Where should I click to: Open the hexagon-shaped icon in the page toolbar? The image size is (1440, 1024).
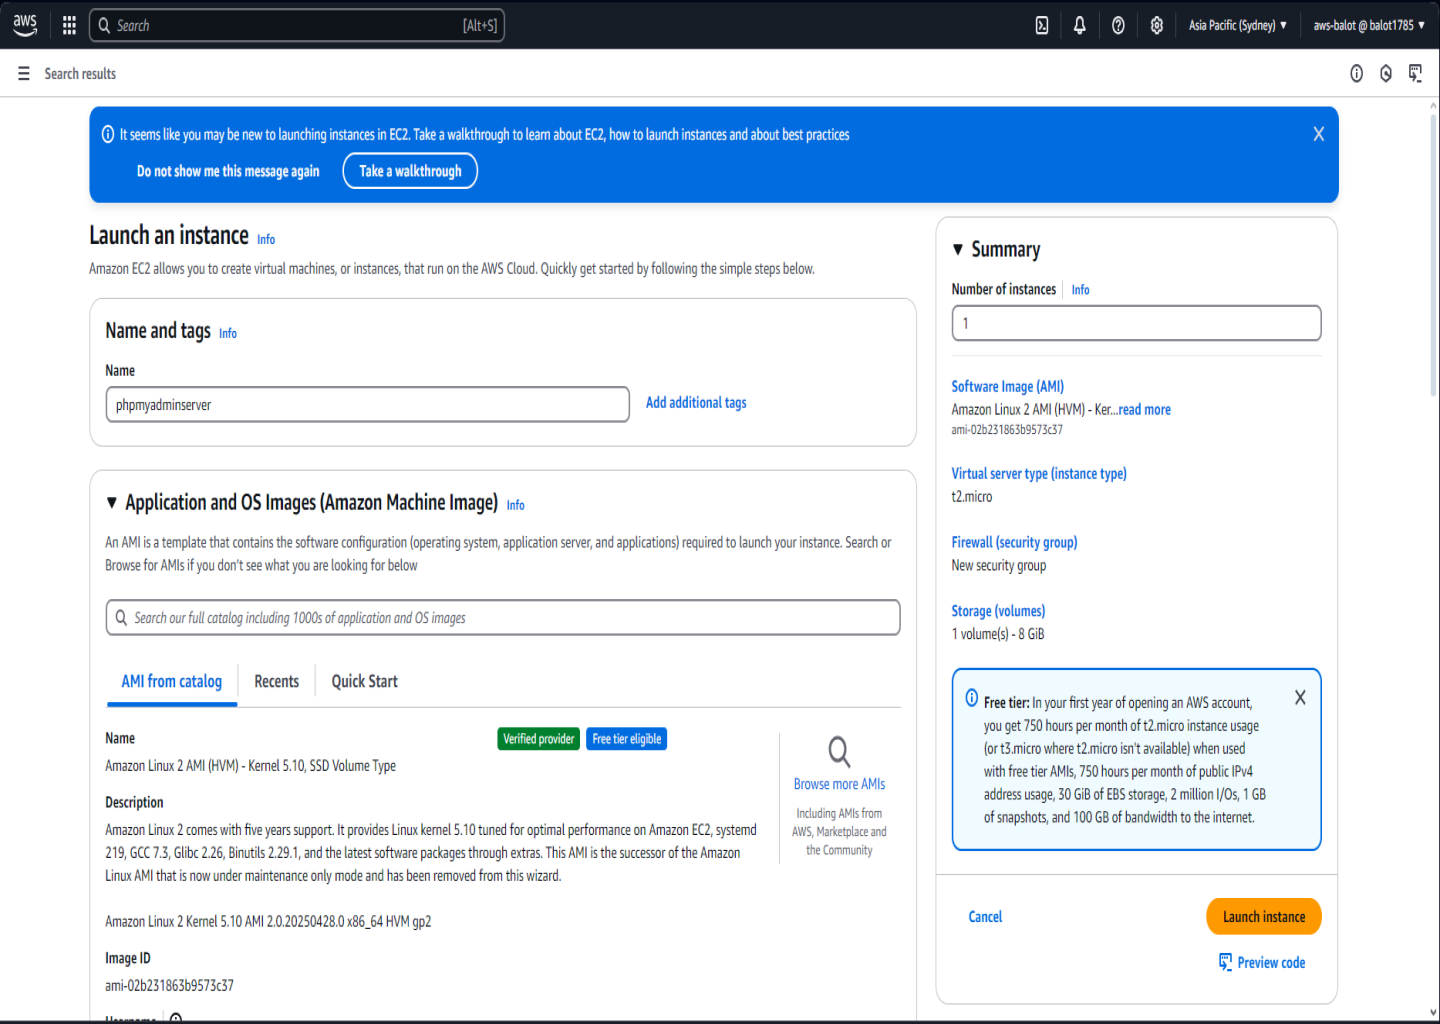tap(1386, 73)
